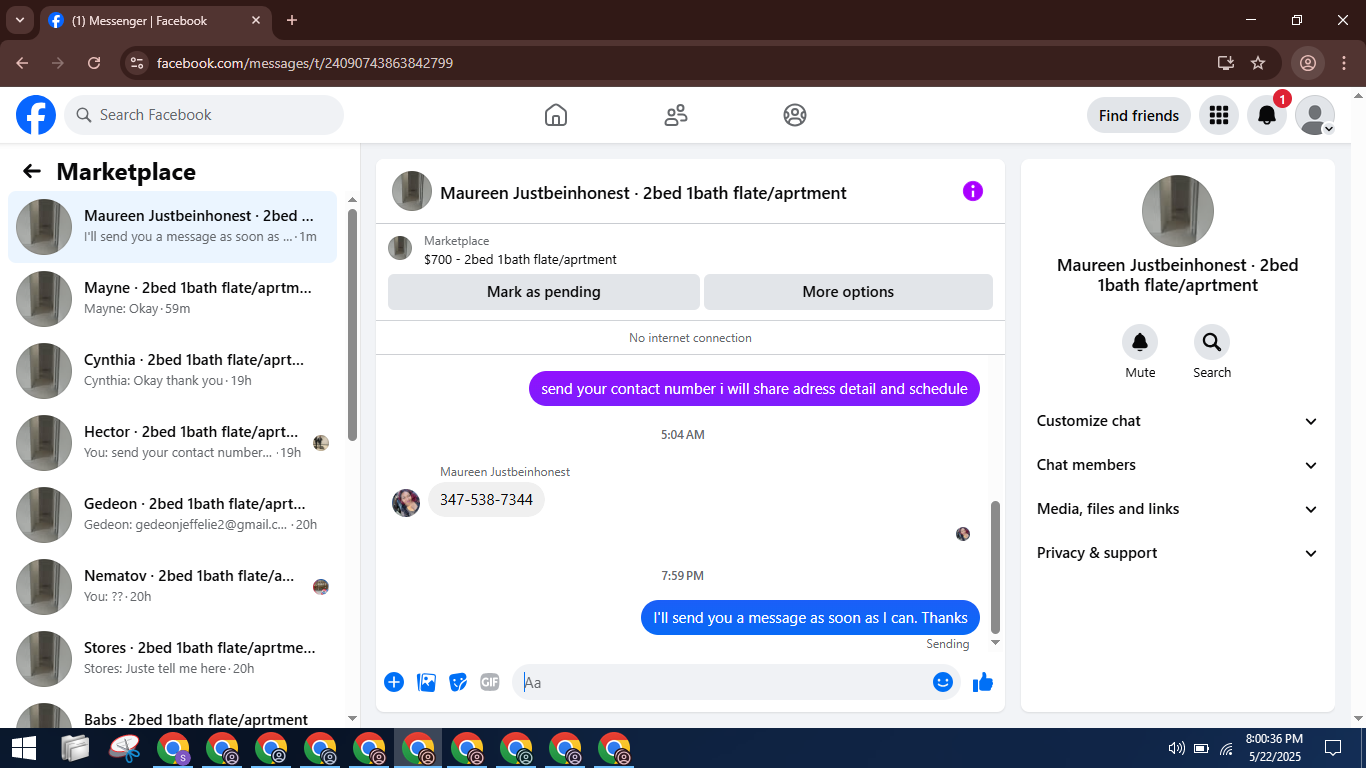Image resolution: width=1366 pixels, height=768 pixels.
Task: Open the Mayne conversation
Action: click(x=172, y=299)
